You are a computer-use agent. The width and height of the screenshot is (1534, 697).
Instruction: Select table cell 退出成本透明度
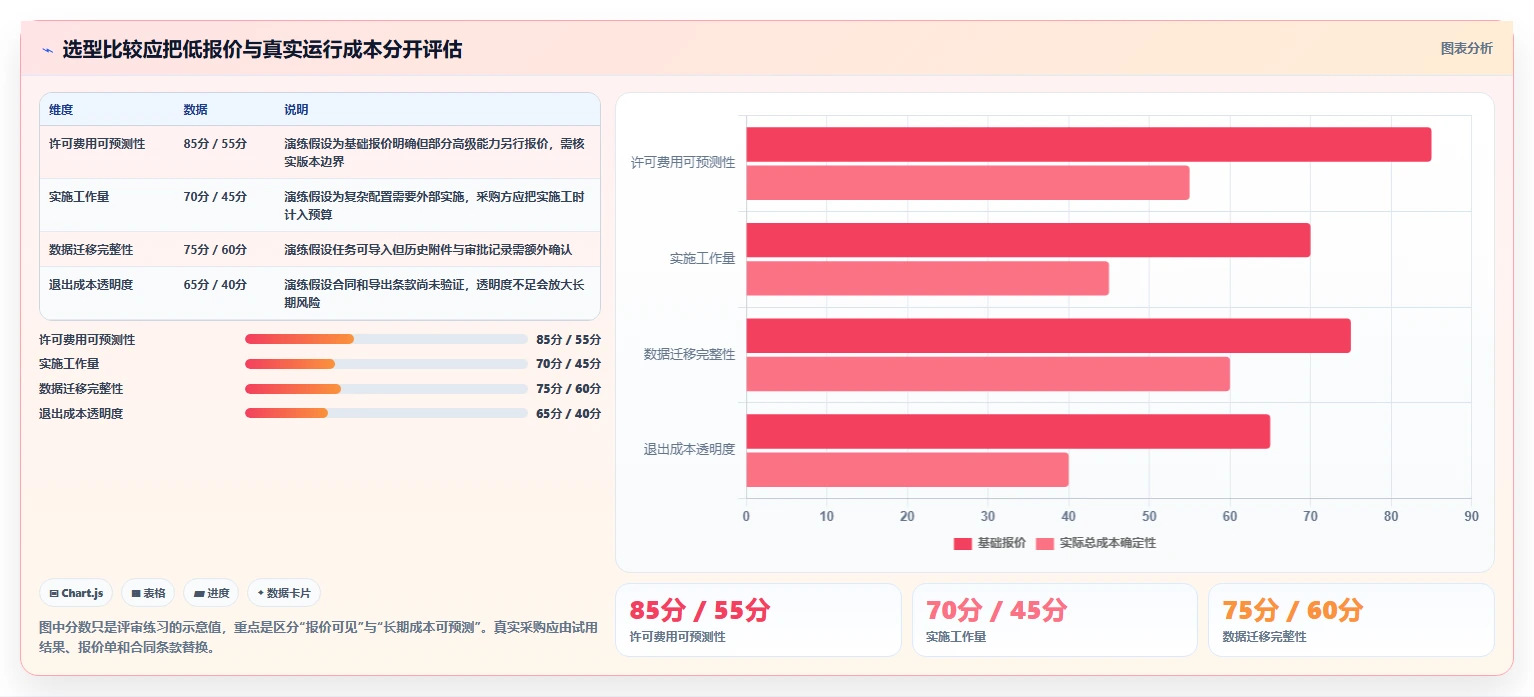click(91, 285)
